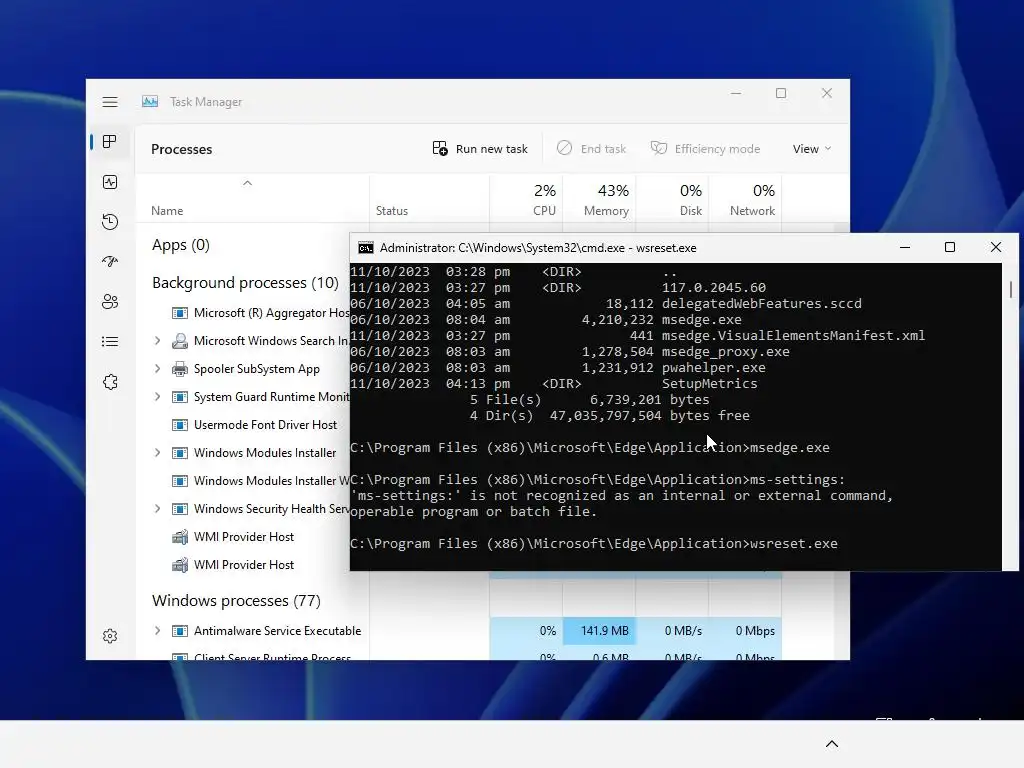
Task: Sort by Disk column header
Action: click(672, 199)
